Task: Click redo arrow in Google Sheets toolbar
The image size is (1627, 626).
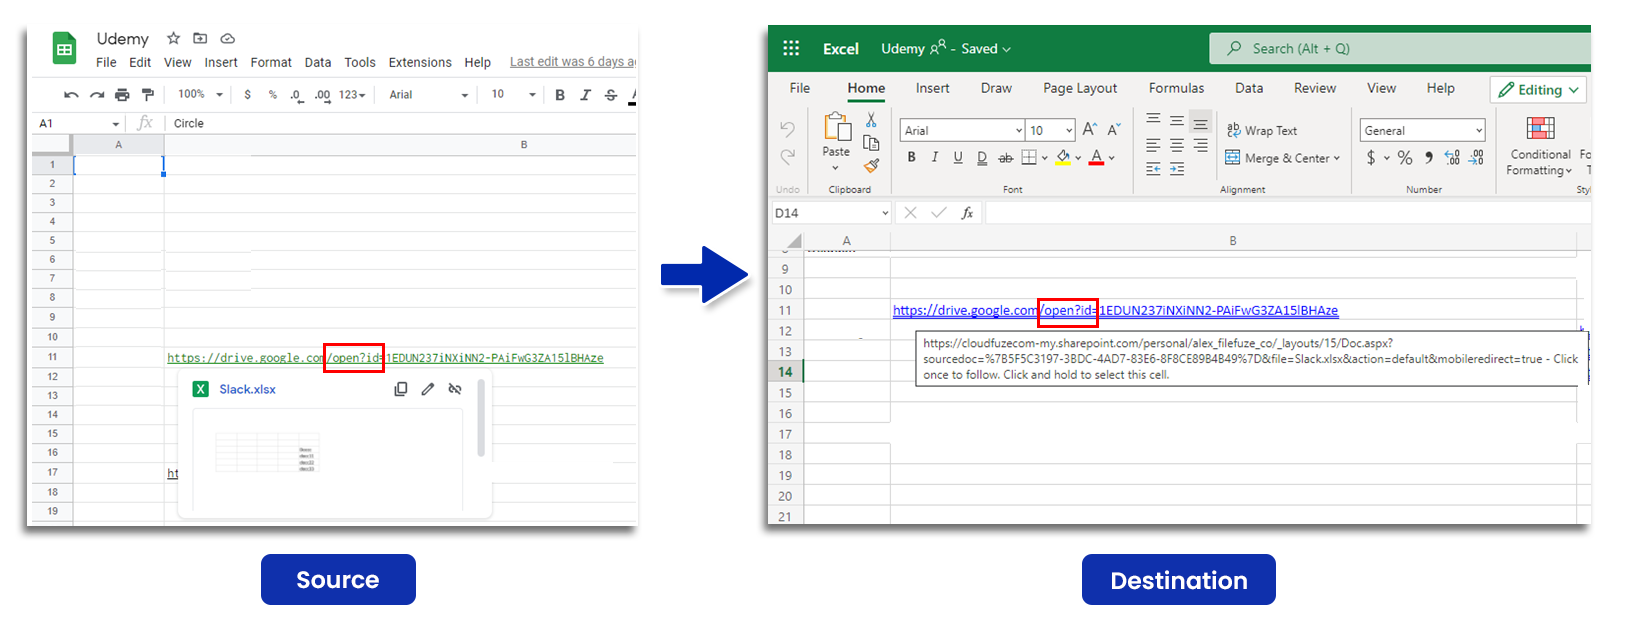Action: click(97, 95)
